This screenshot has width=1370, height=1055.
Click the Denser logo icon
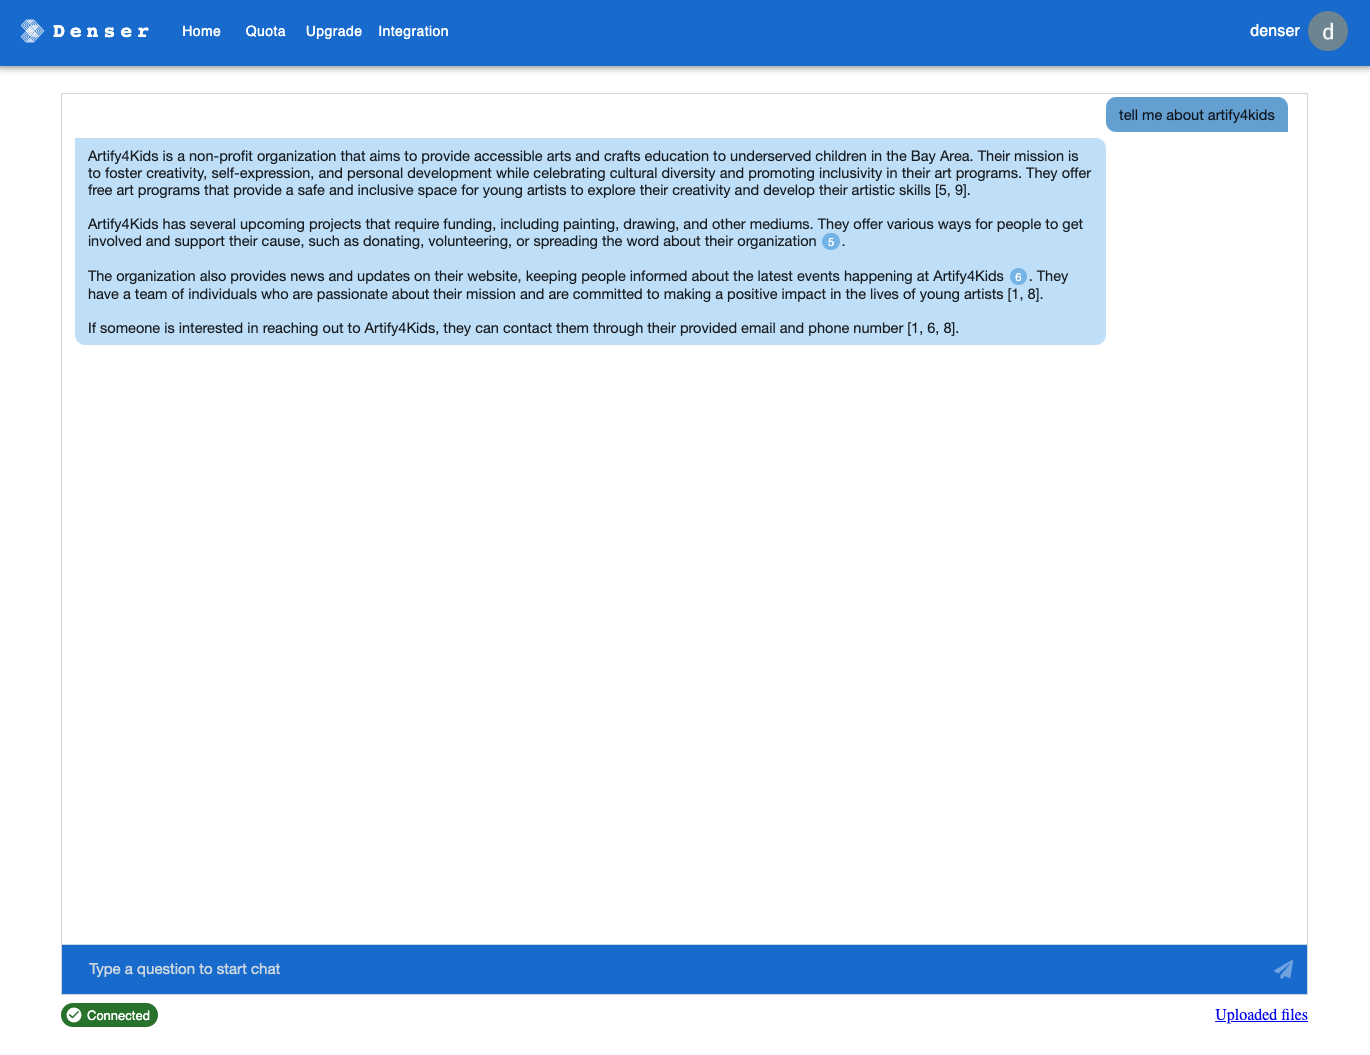point(32,31)
